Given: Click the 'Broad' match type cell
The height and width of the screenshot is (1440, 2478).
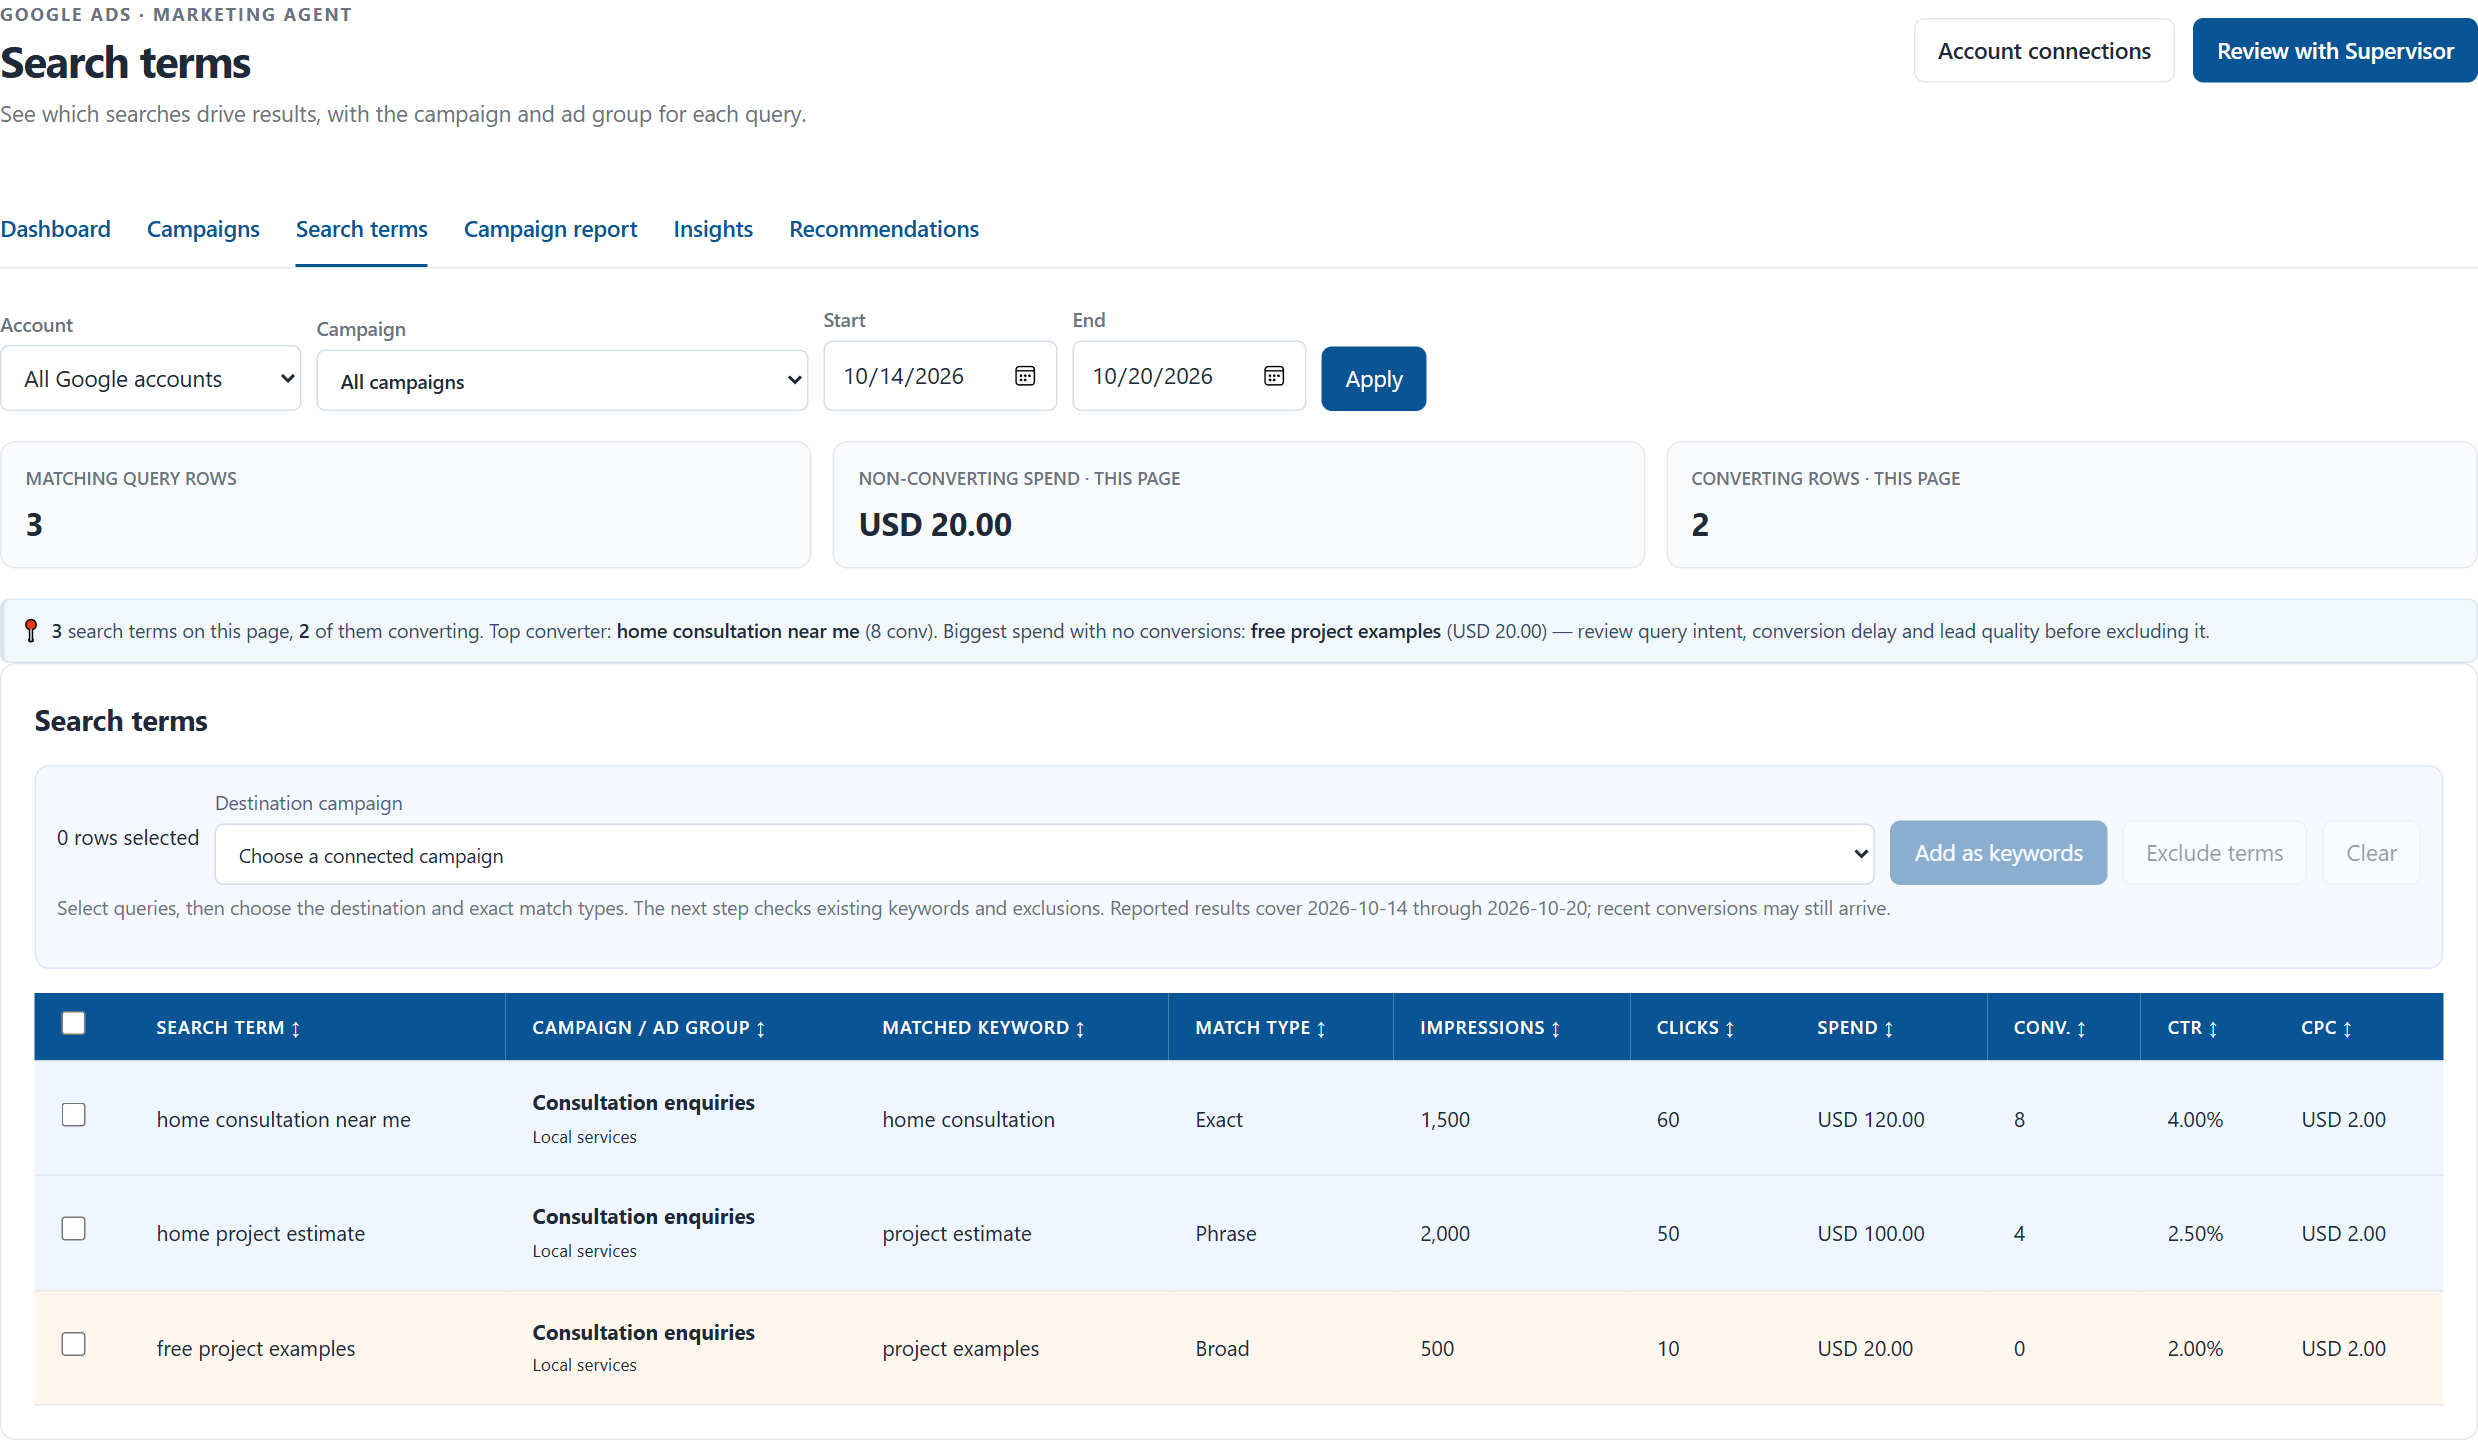Looking at the screenshot, I should coord(1222,1349).
